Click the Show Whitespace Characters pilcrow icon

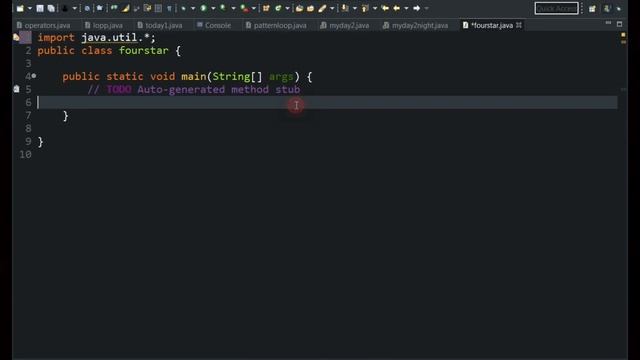[x=169, y=8]
